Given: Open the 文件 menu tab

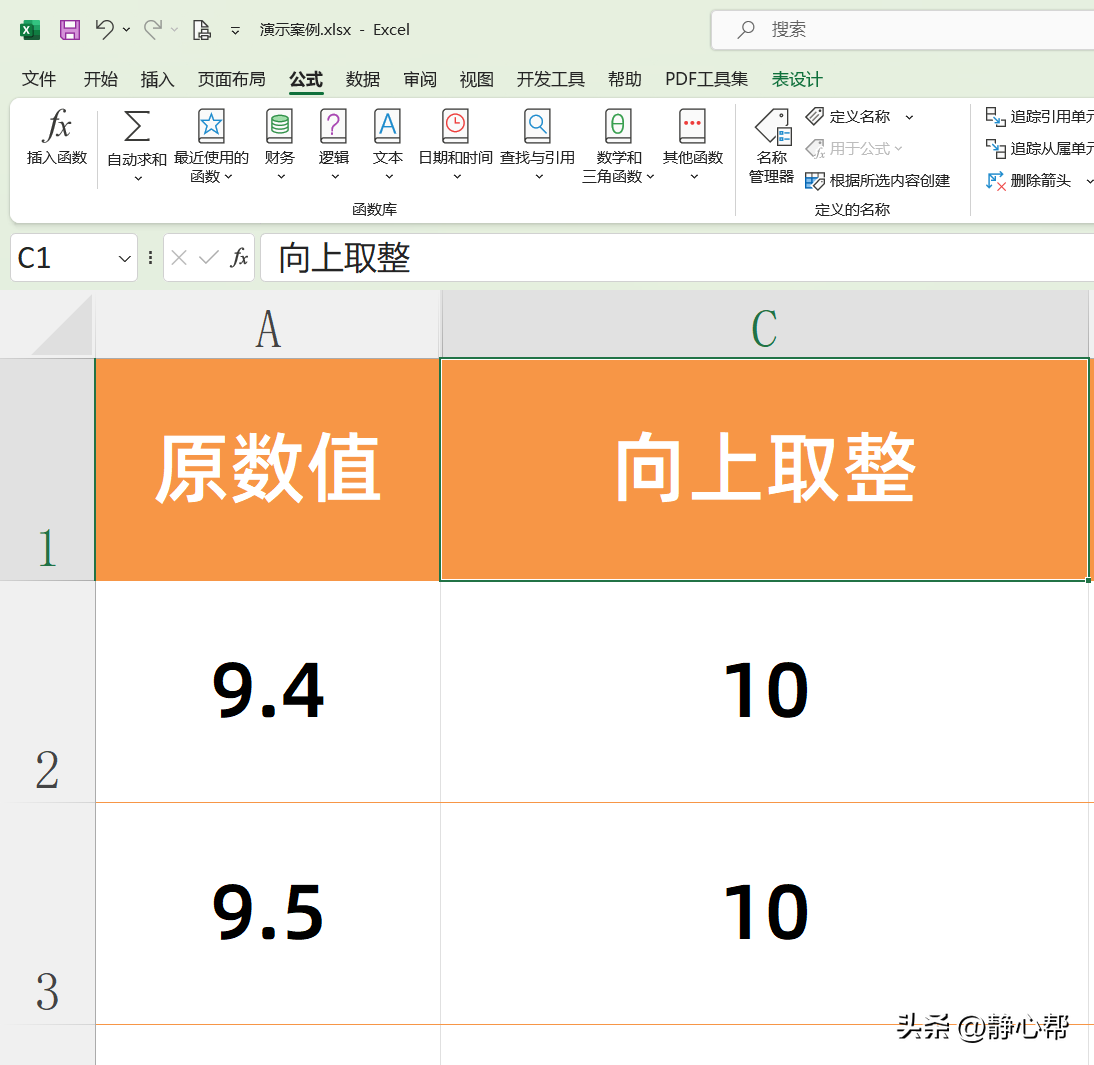Looking at the screenshot, I should click(x=39, y=79).
